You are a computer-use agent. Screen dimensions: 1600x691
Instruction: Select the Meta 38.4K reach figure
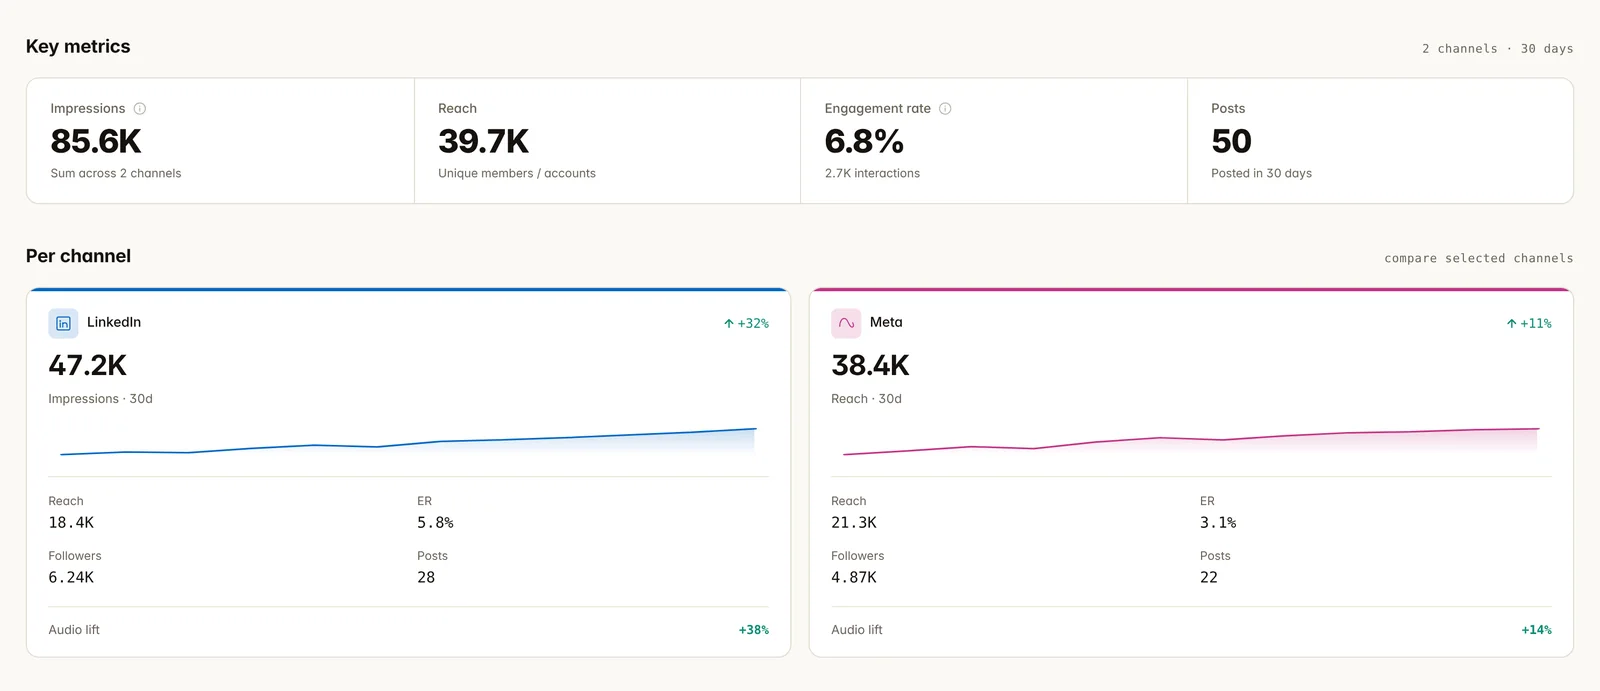click(x=870, y=365)
